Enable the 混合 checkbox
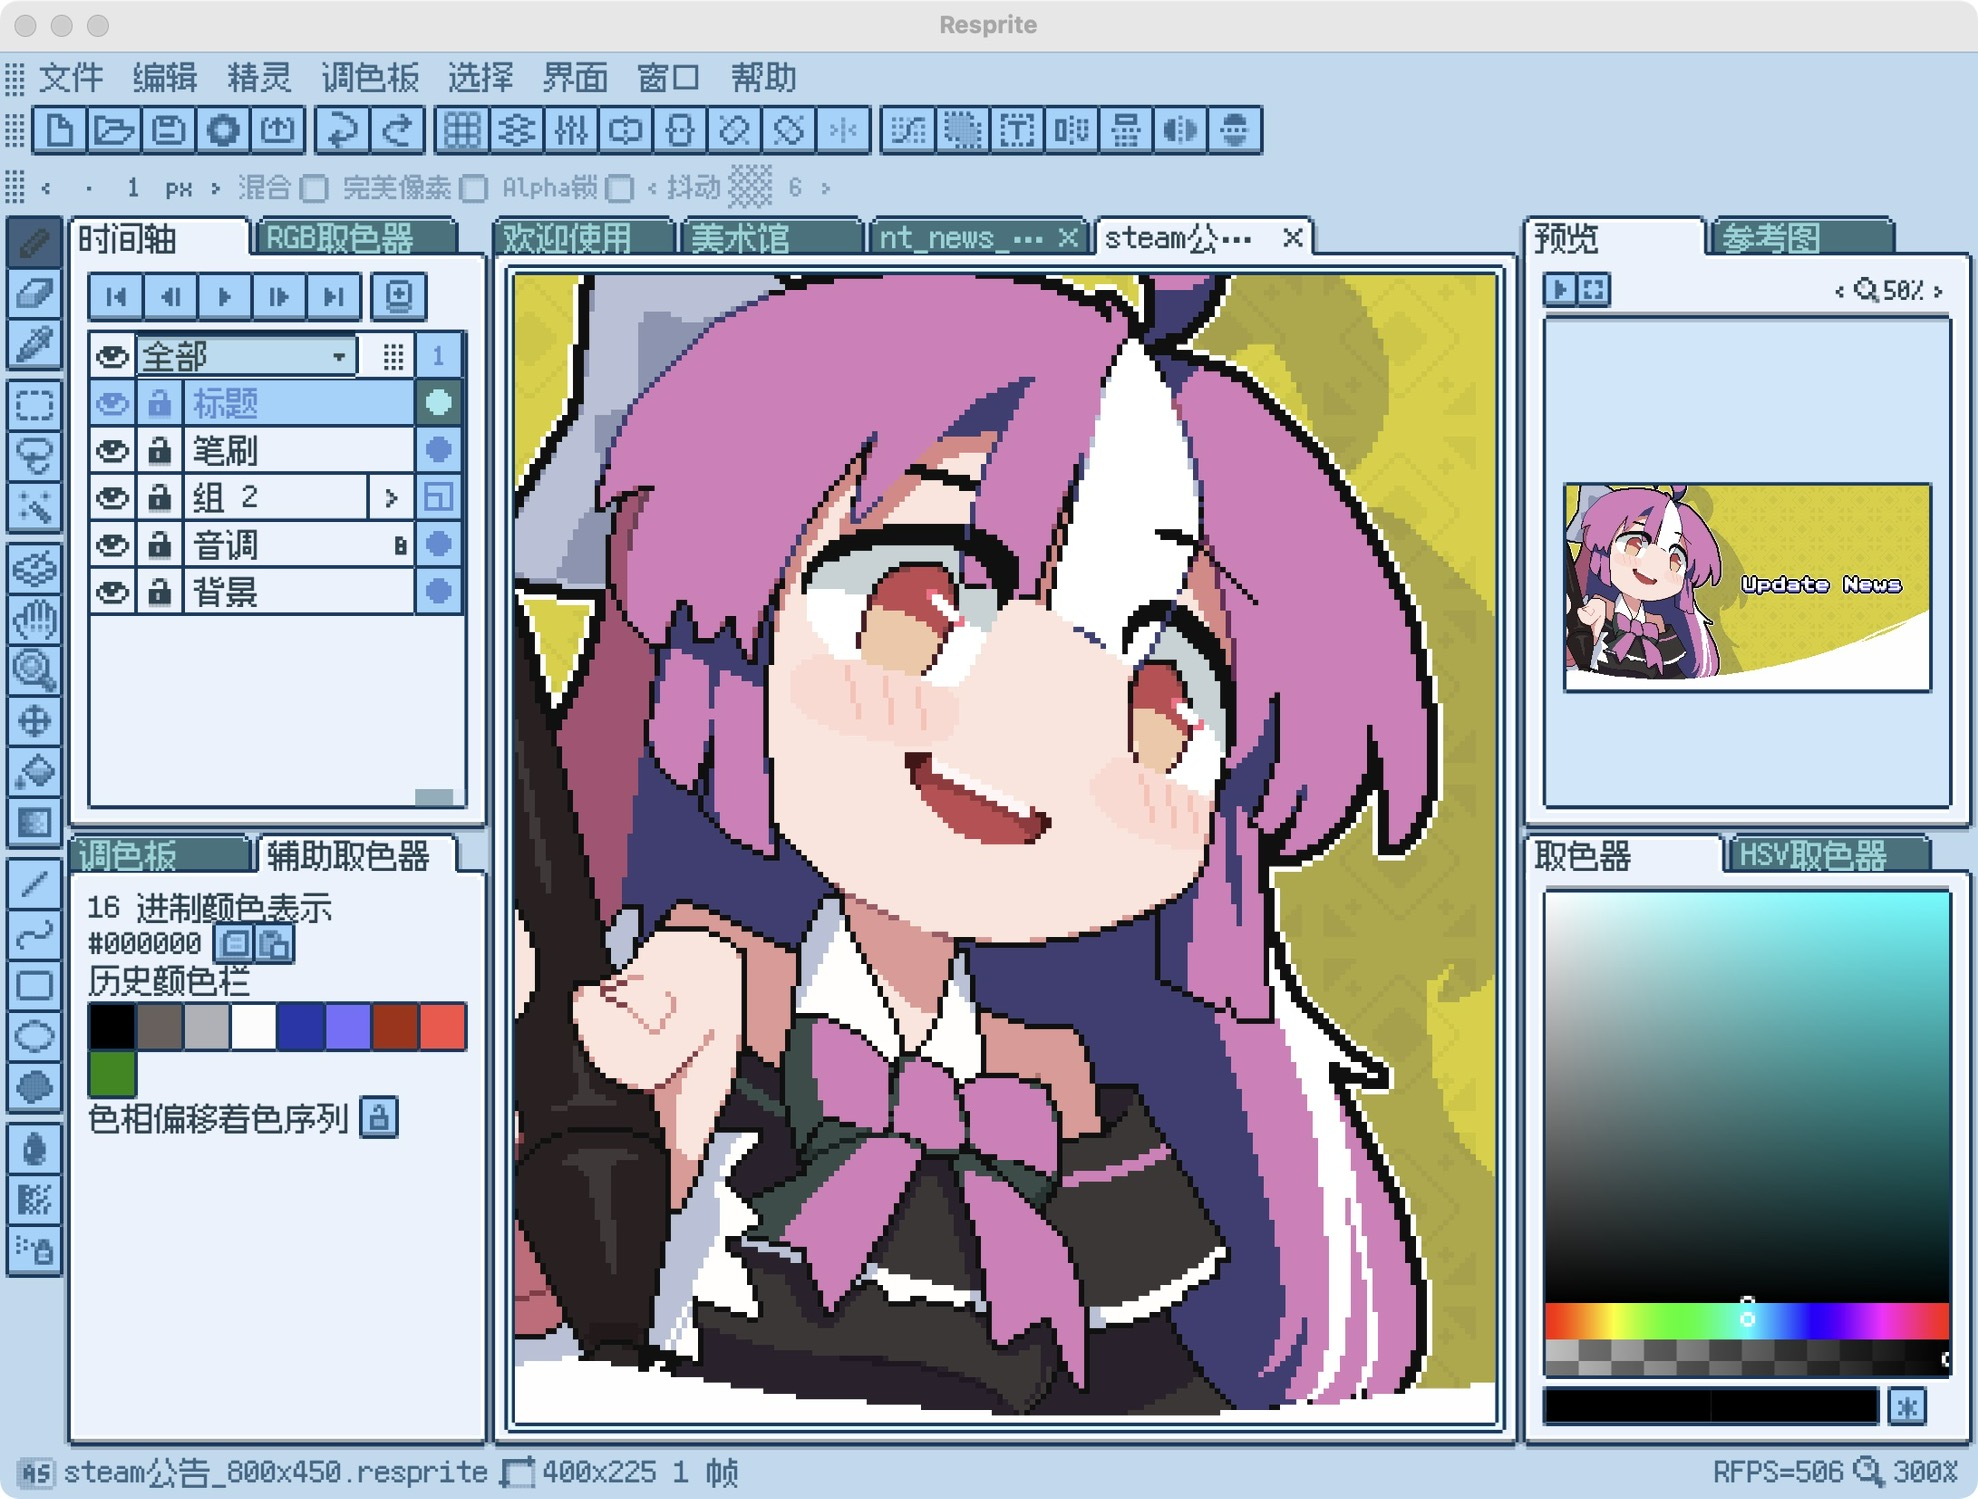The image size is (1978, 1499). click(315, 188)
